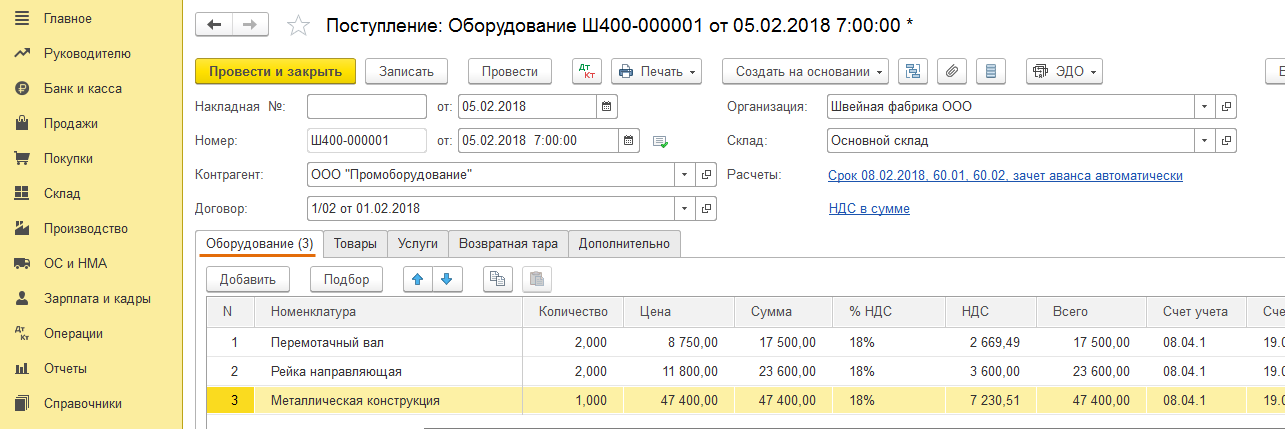Switch to the Товары tab
Screen dimensions: 1285x429
click(355, 243)
